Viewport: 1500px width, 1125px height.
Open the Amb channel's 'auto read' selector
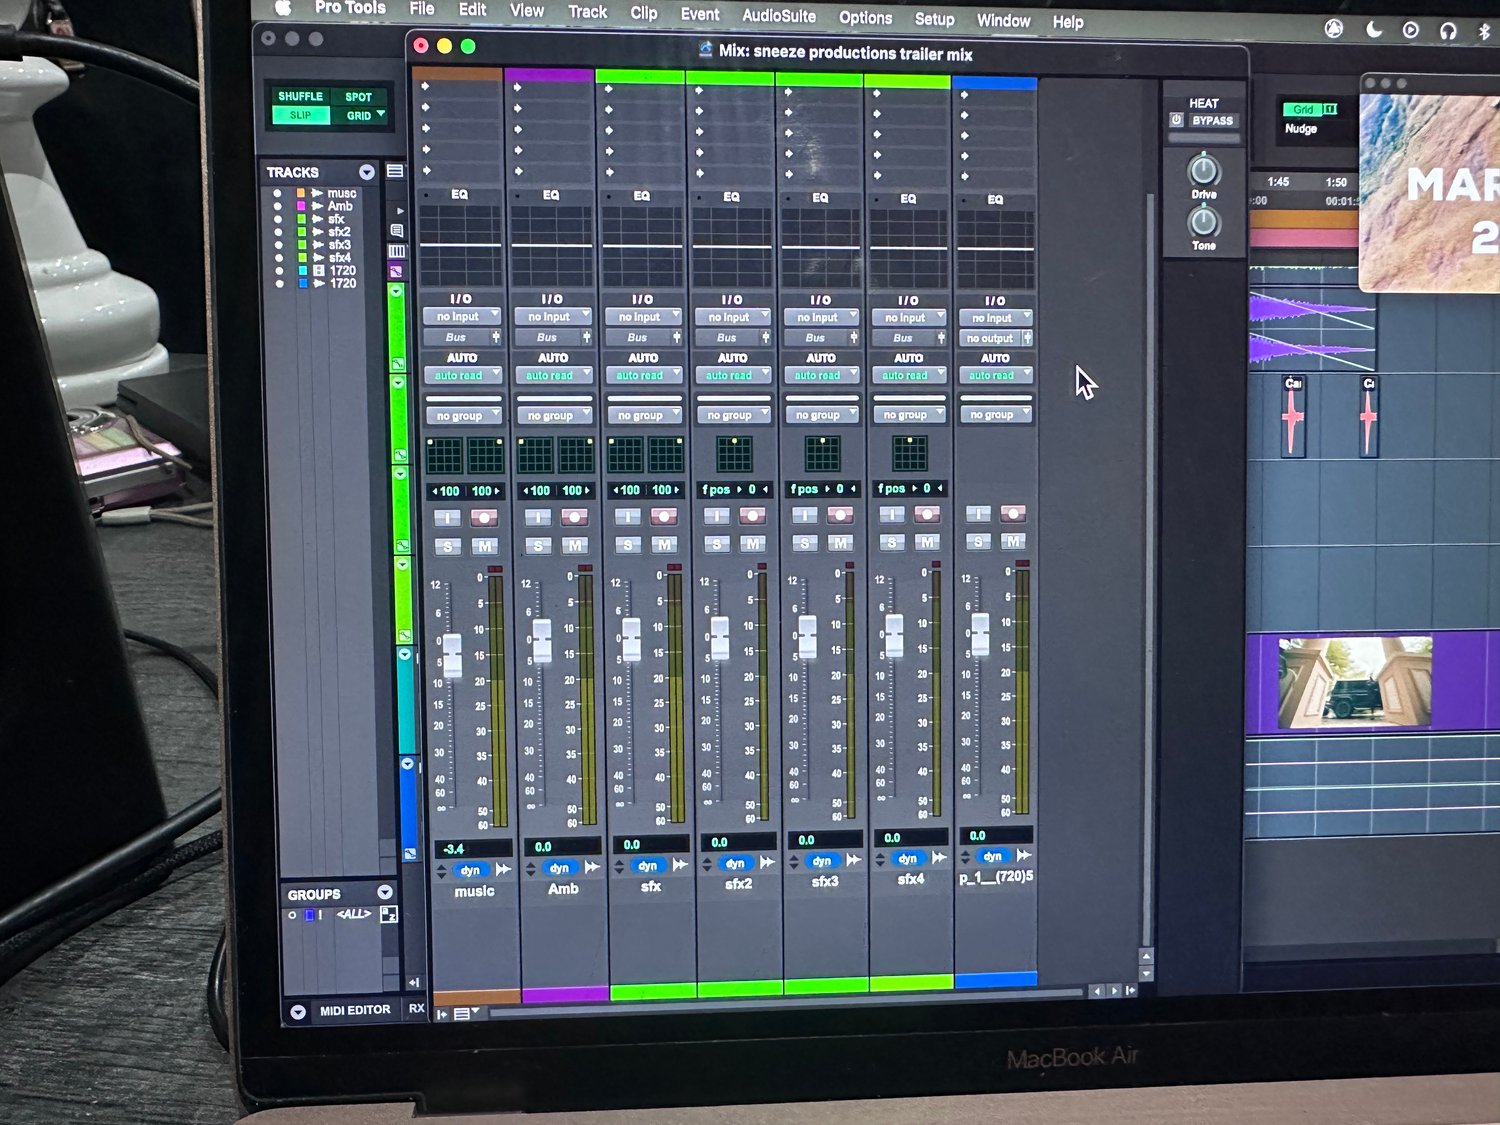click(x=554, y=375)
